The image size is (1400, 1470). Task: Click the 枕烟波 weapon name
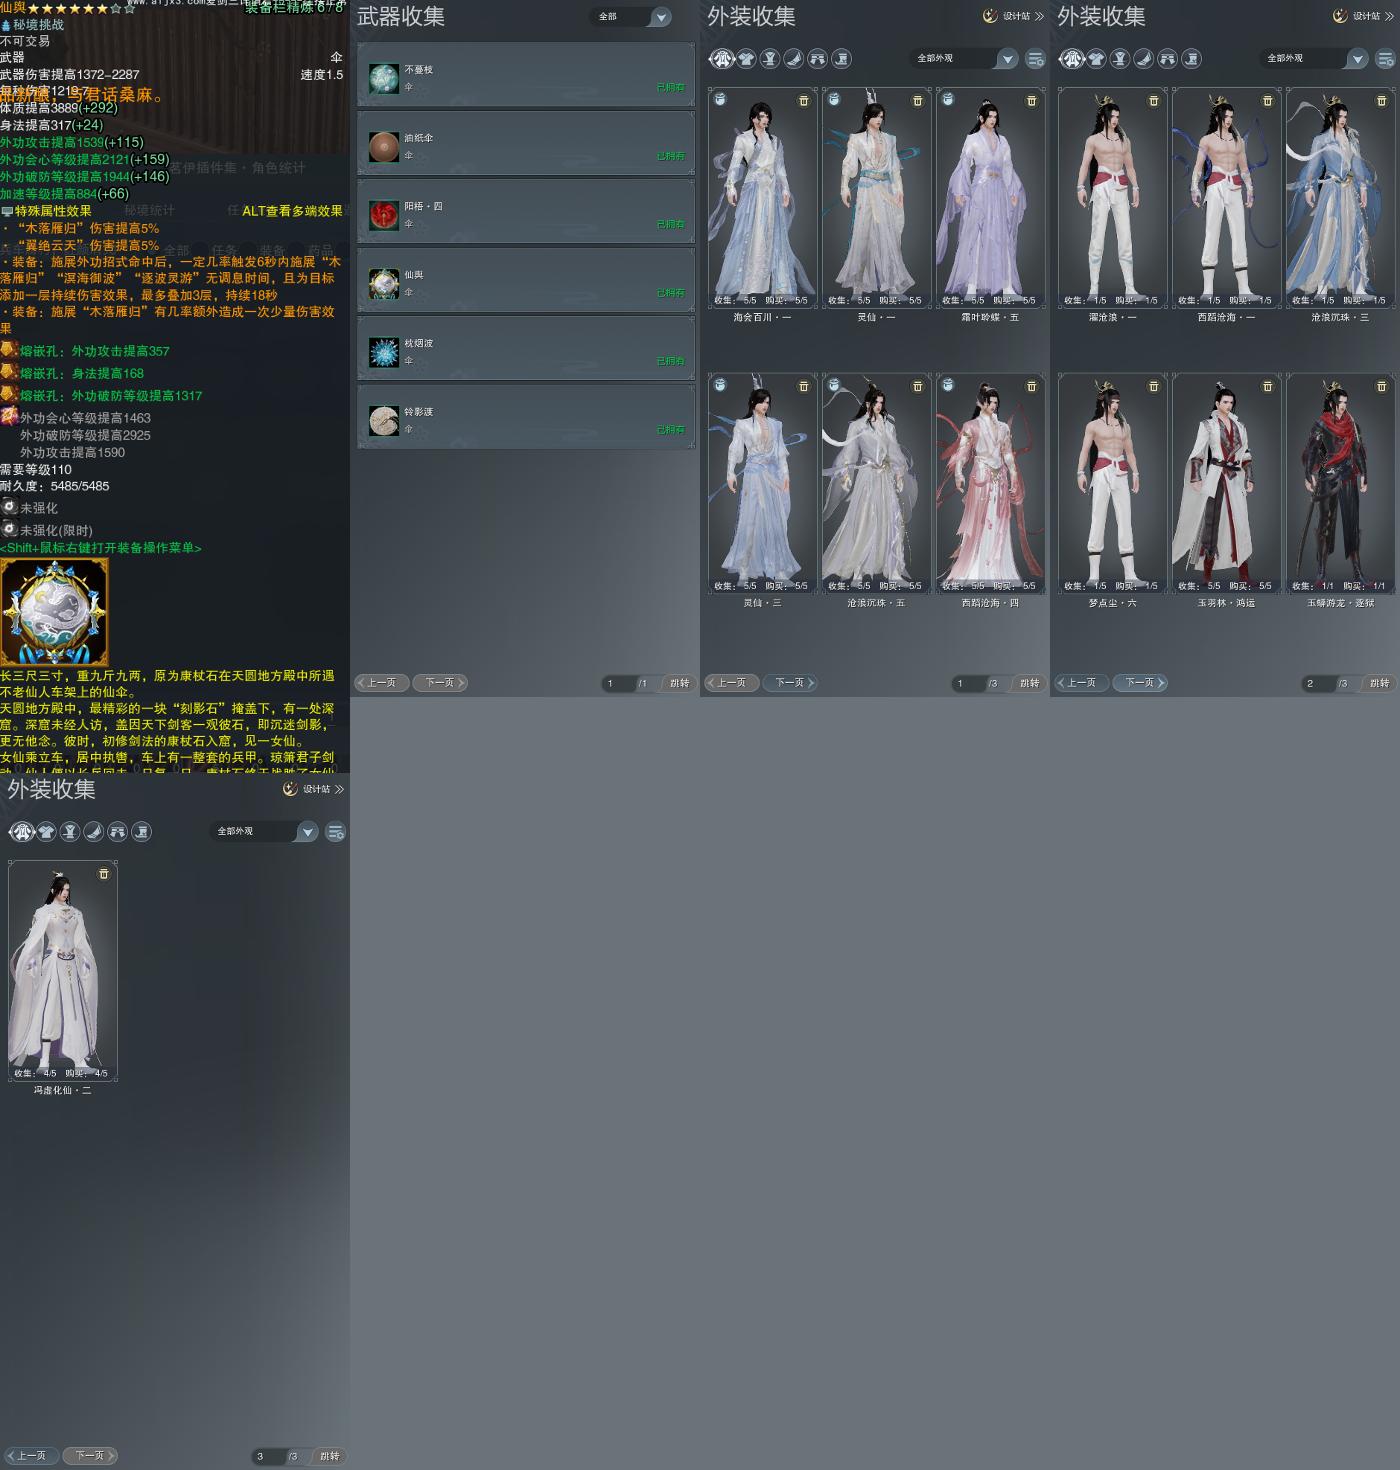pos(419,343)
